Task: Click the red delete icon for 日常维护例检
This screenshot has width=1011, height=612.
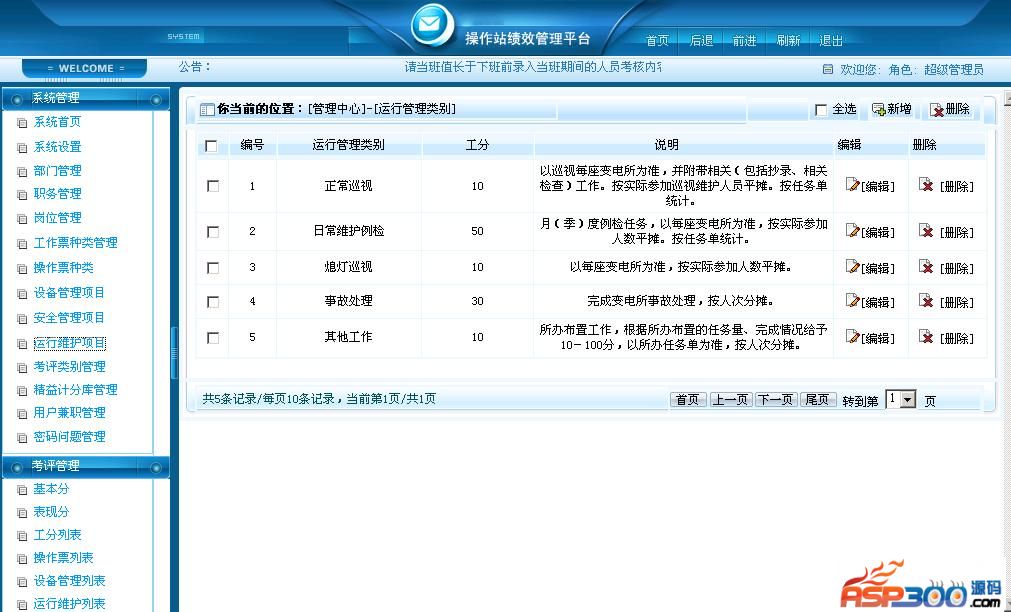Action: pyautogui.click(x=927, y=231)
